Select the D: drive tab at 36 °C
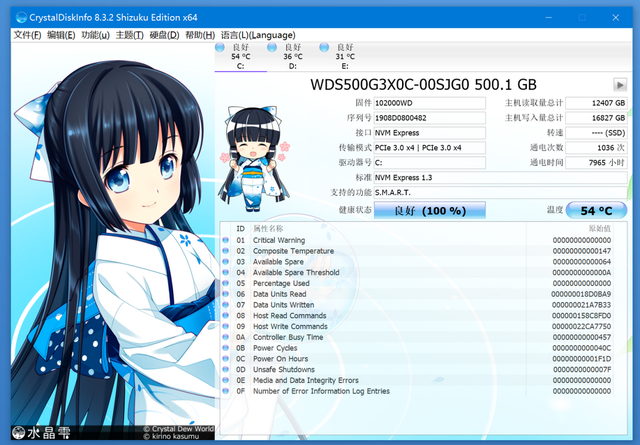 click(293, 56)
